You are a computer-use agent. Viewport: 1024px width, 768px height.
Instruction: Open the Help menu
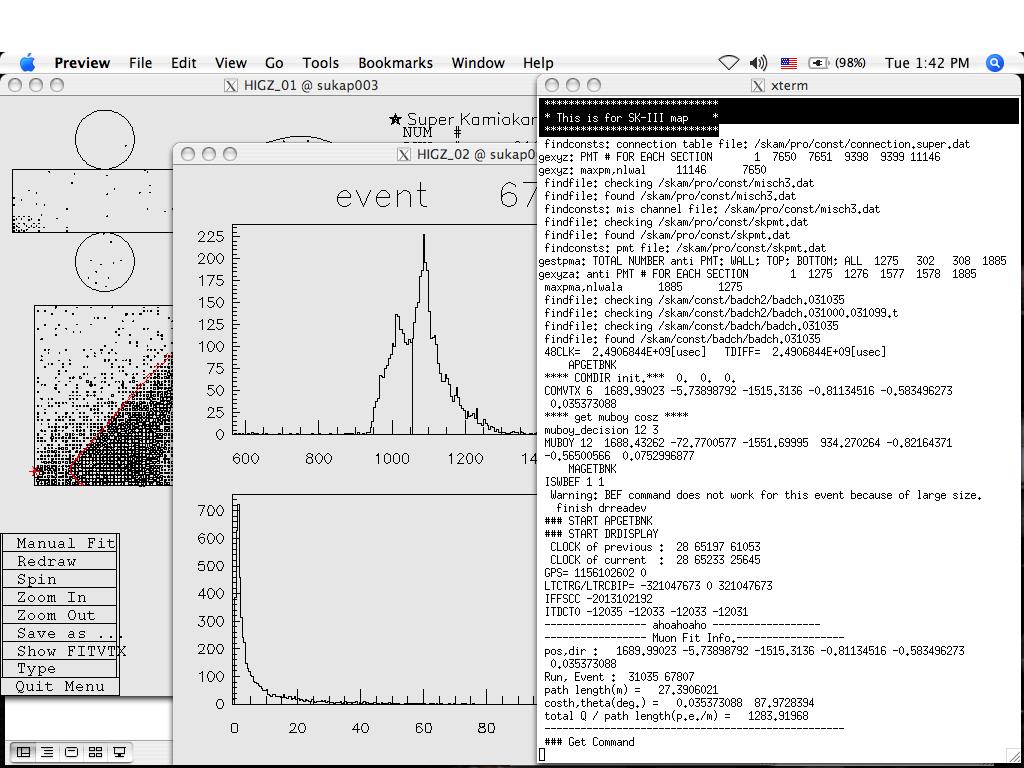point(538,63)
